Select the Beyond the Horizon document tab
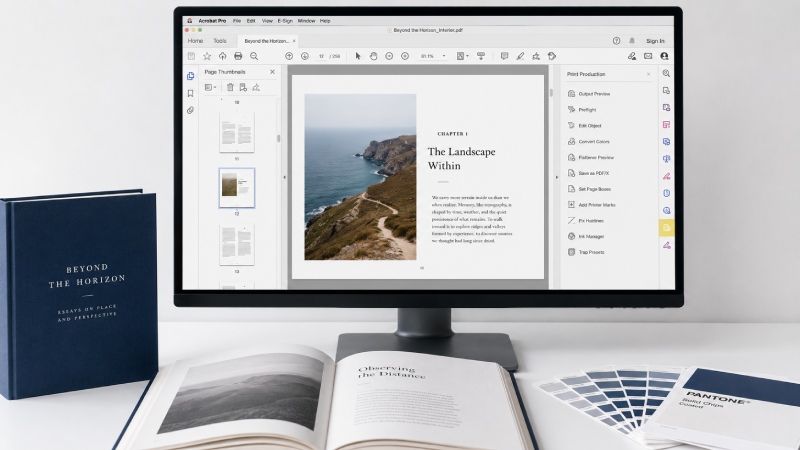 [x=266, y=41]
